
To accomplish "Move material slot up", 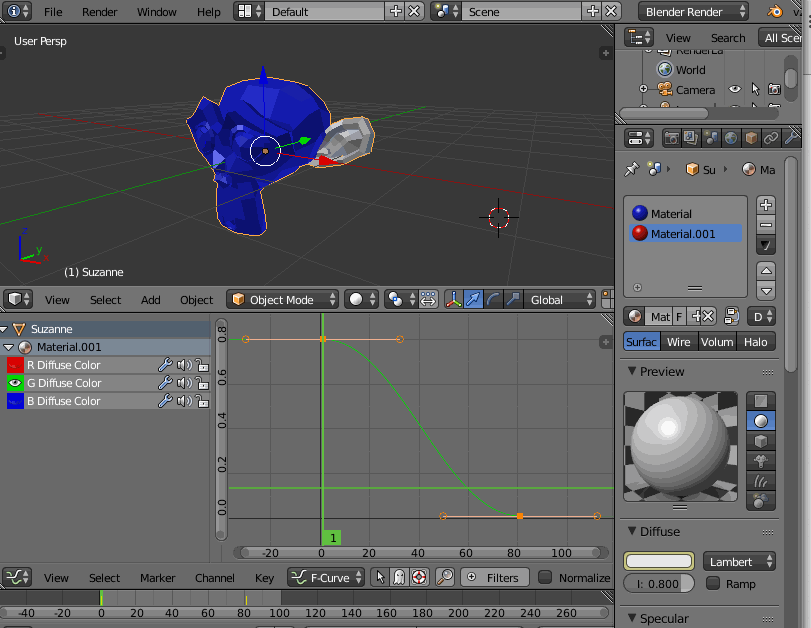I will tap(766, 271).
